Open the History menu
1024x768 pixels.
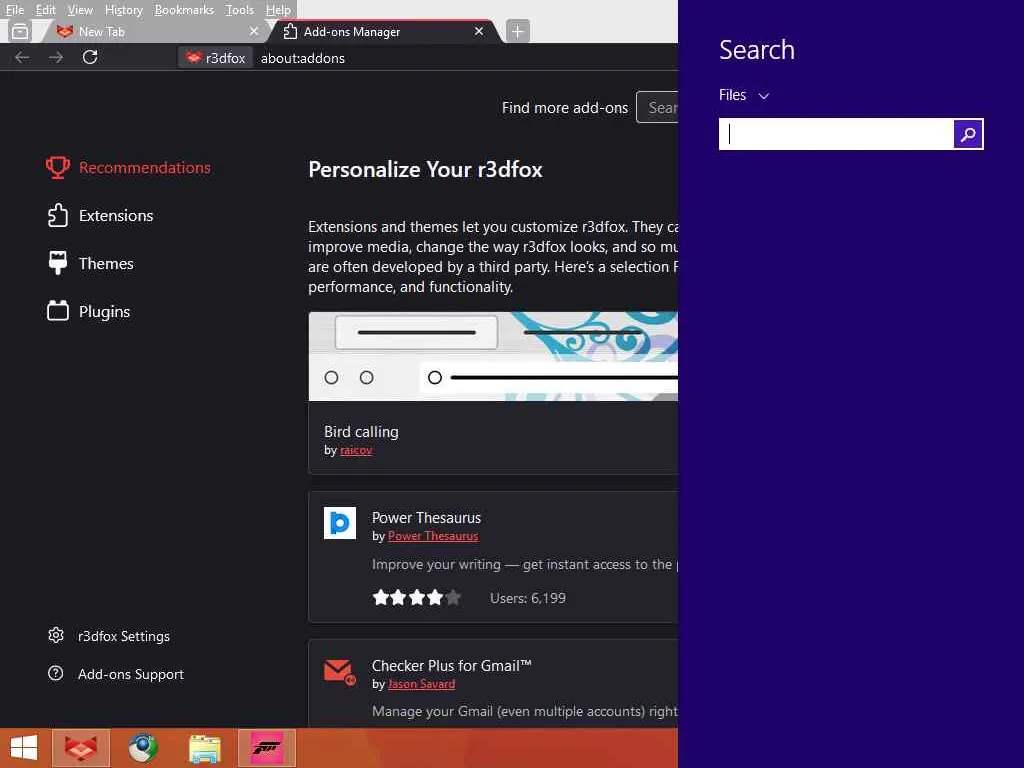[x=123, y=10]
